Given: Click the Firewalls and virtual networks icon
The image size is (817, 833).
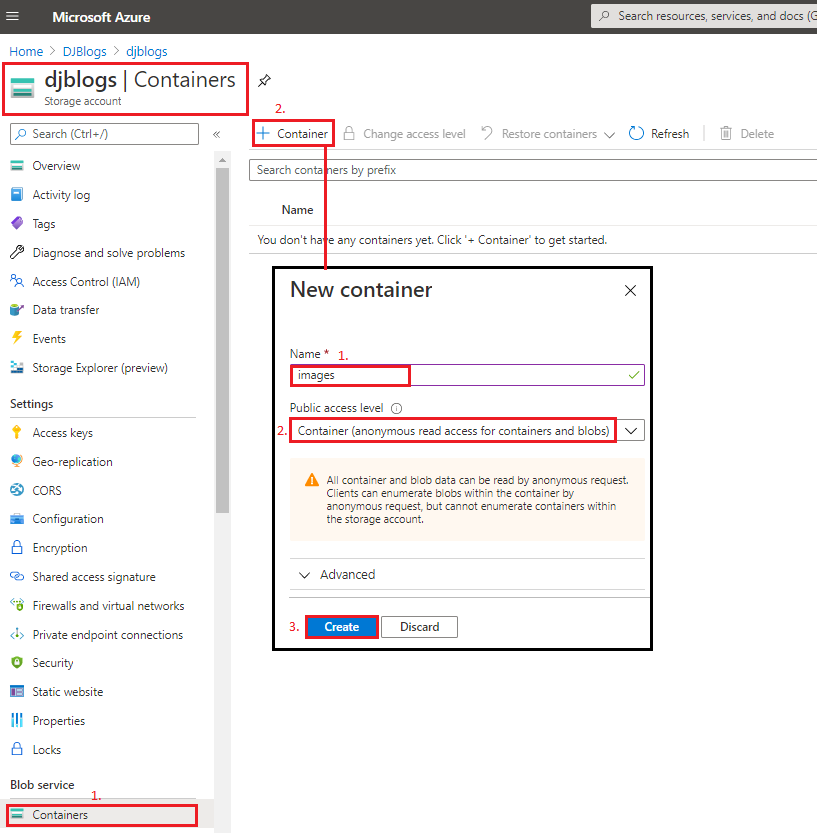Looking at the screenshot, I should (17, 605).
